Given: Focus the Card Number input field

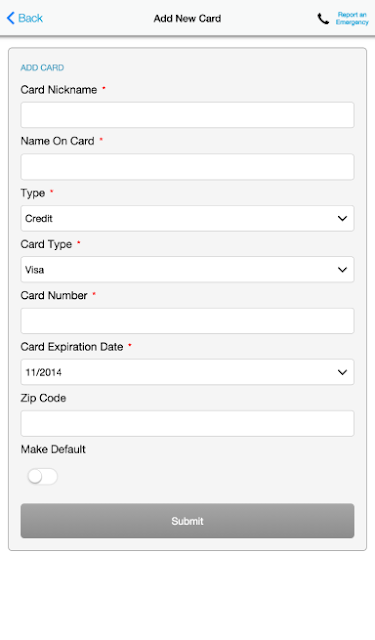Looking at the screenshot, I should (x=187, y=321).
